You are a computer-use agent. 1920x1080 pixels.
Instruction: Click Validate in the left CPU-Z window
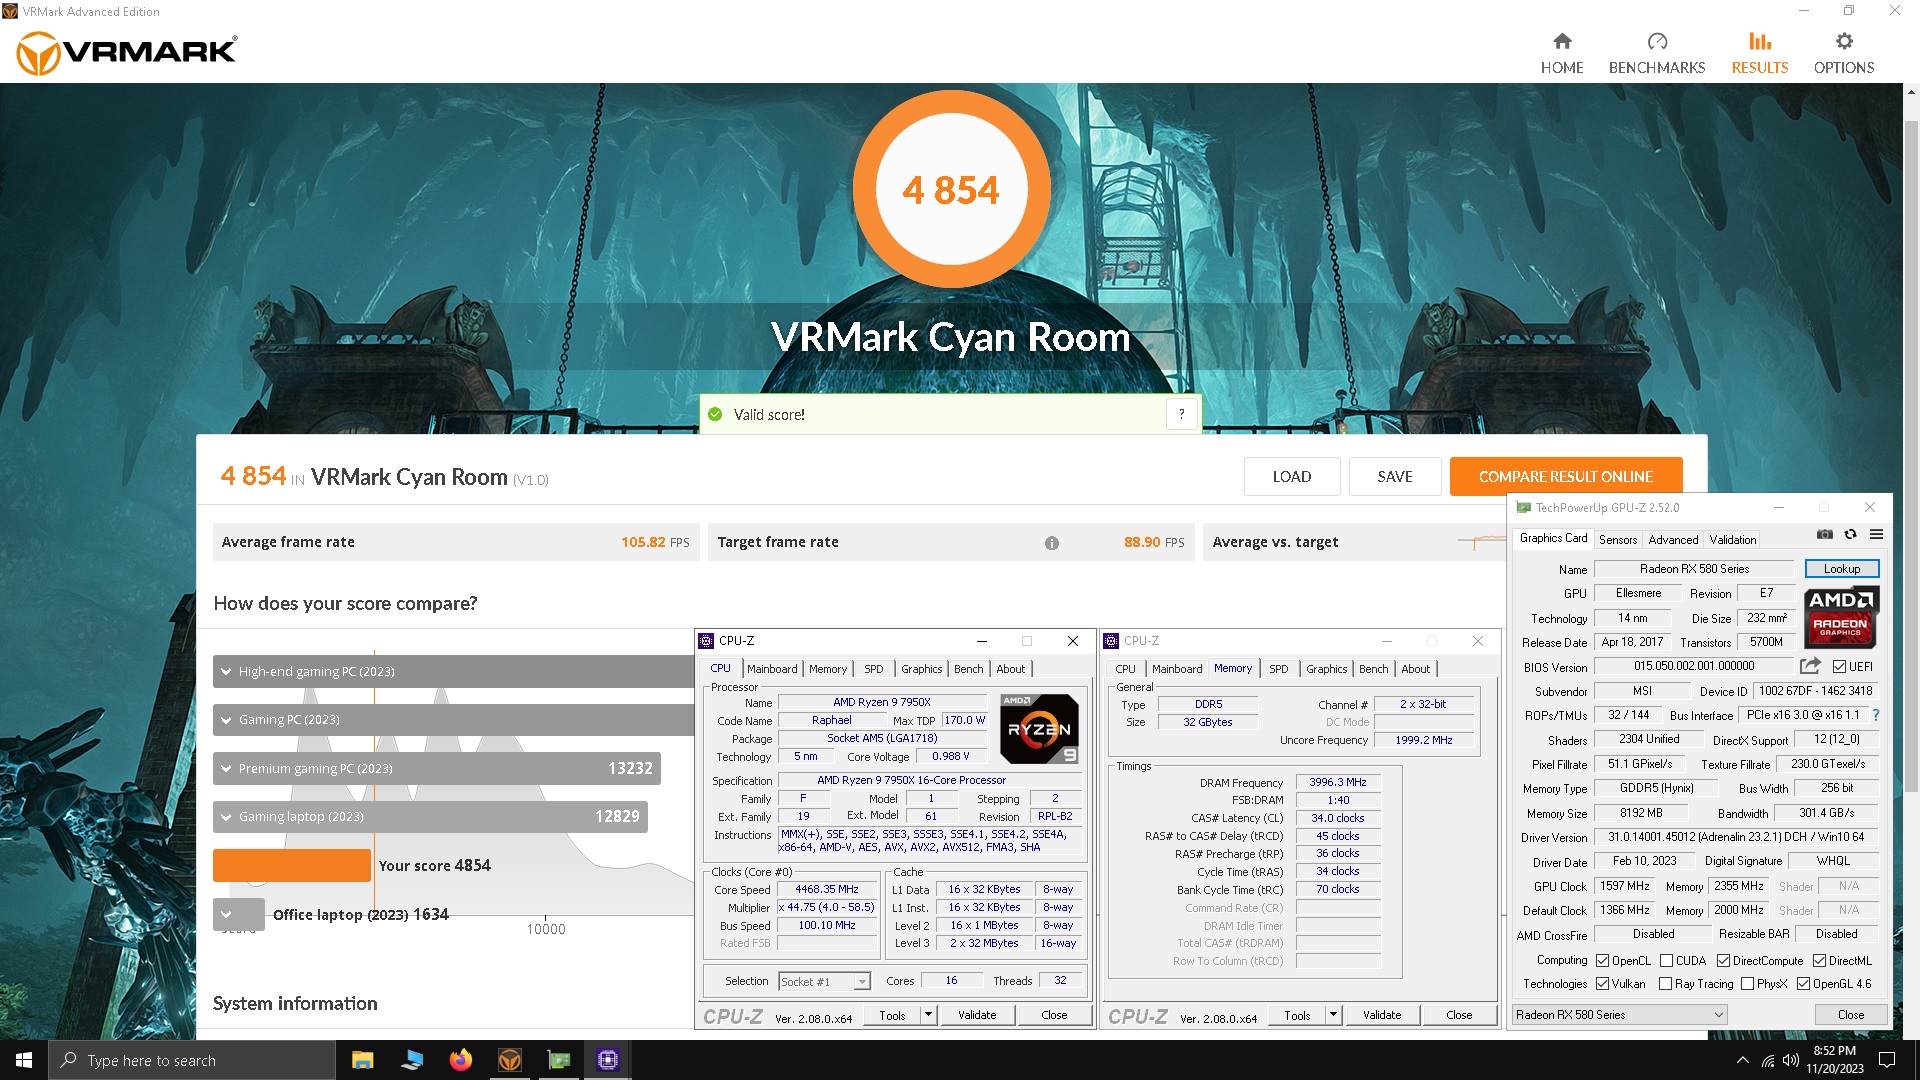click(x=977, y=1015)
